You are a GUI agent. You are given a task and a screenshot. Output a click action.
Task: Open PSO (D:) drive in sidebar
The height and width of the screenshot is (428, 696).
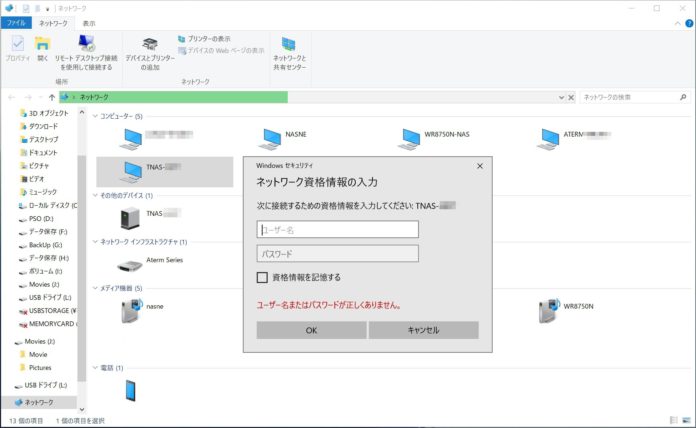tap(36, 219)
